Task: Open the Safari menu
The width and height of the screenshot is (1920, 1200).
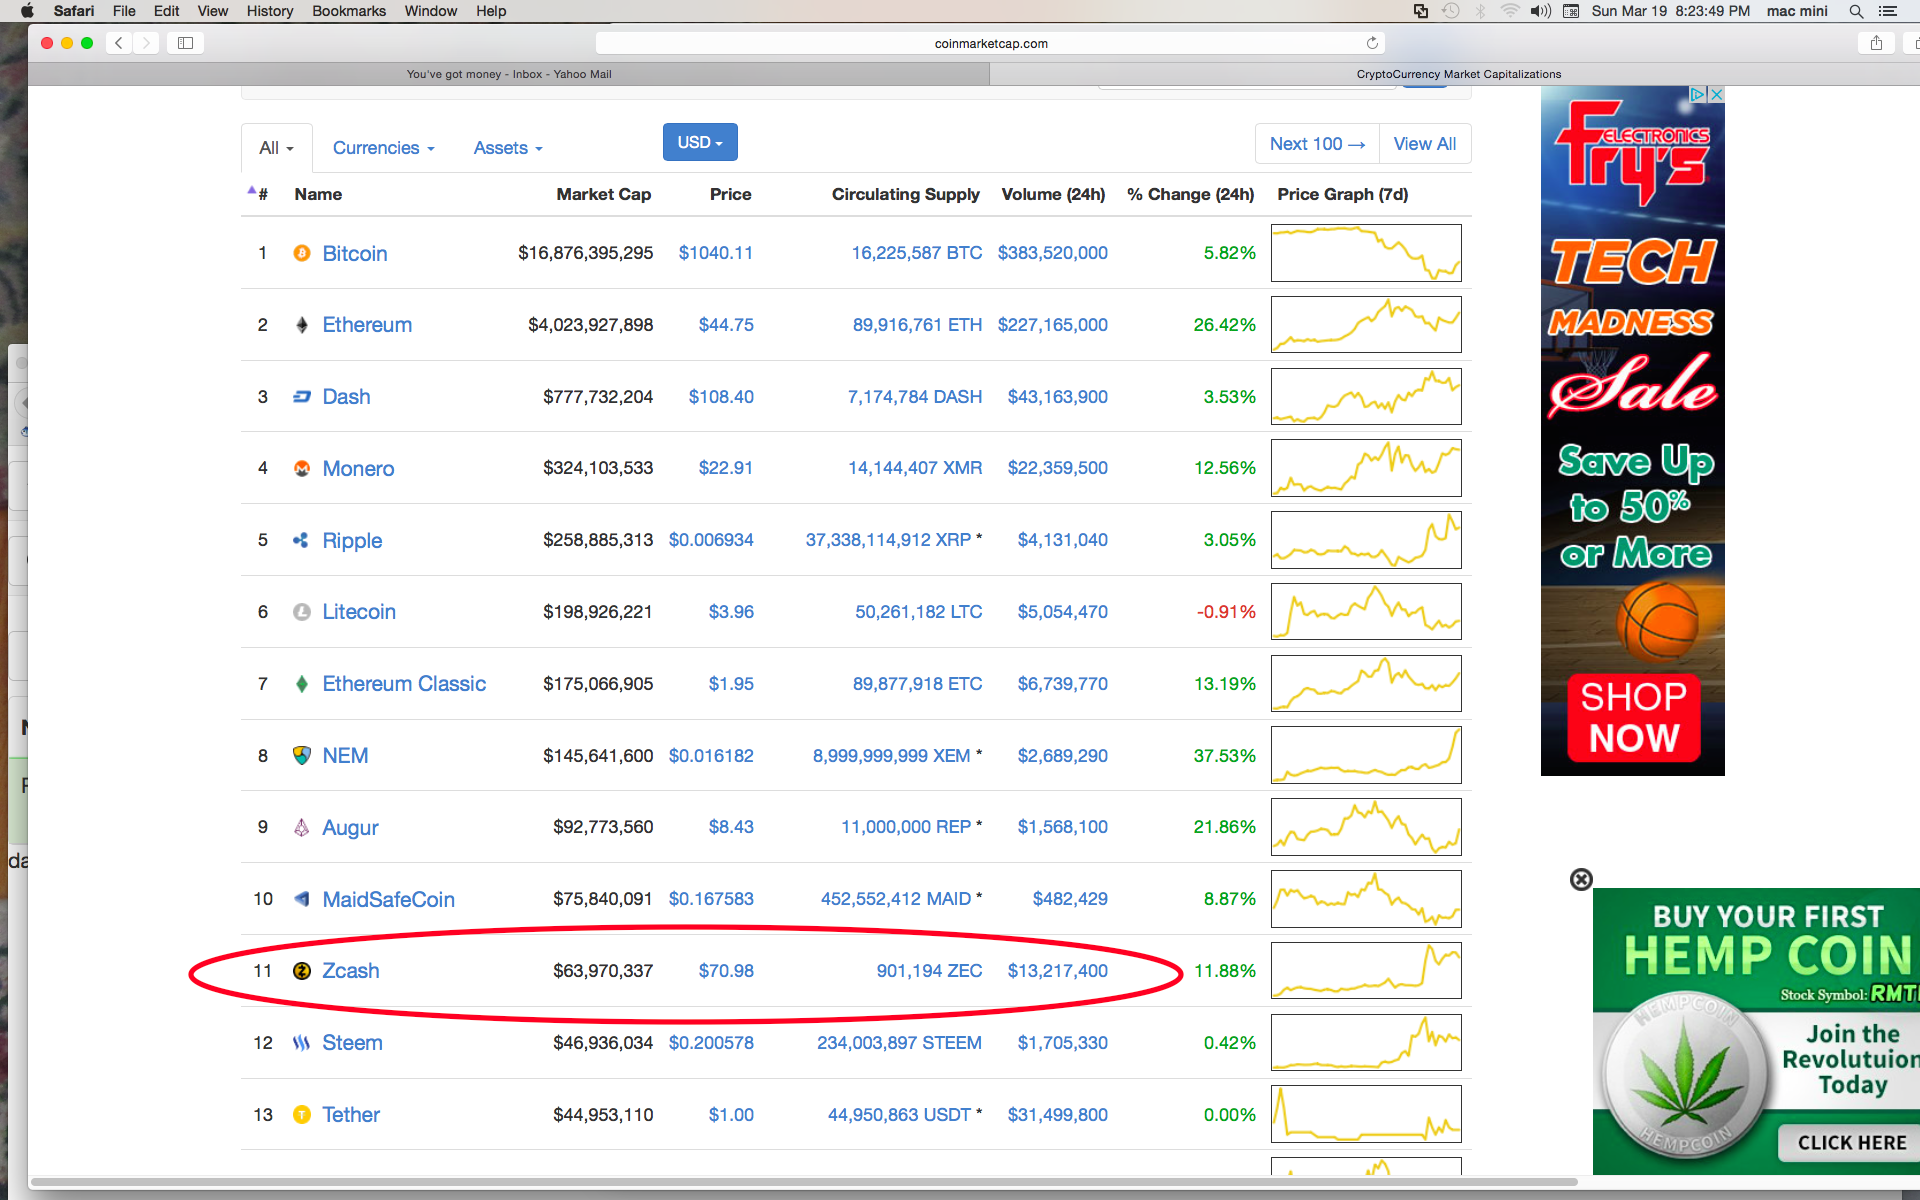Action: coord(74,11)
